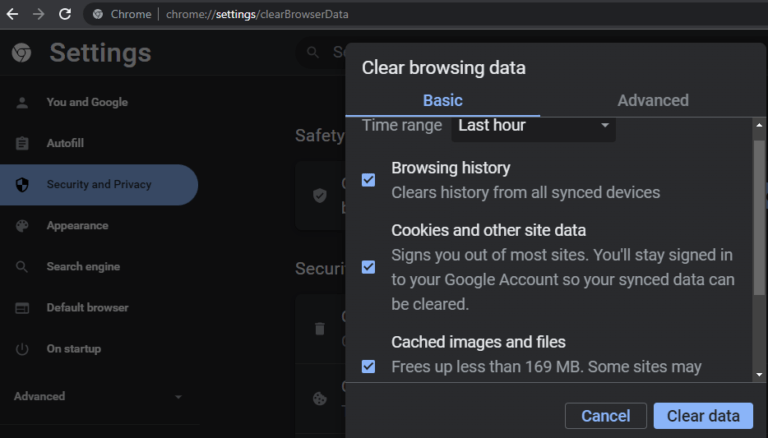Click the Security and Privacy shield icon
Image resolution: width=768 pixels, height=438 pixels.
[x=22, y=185]
